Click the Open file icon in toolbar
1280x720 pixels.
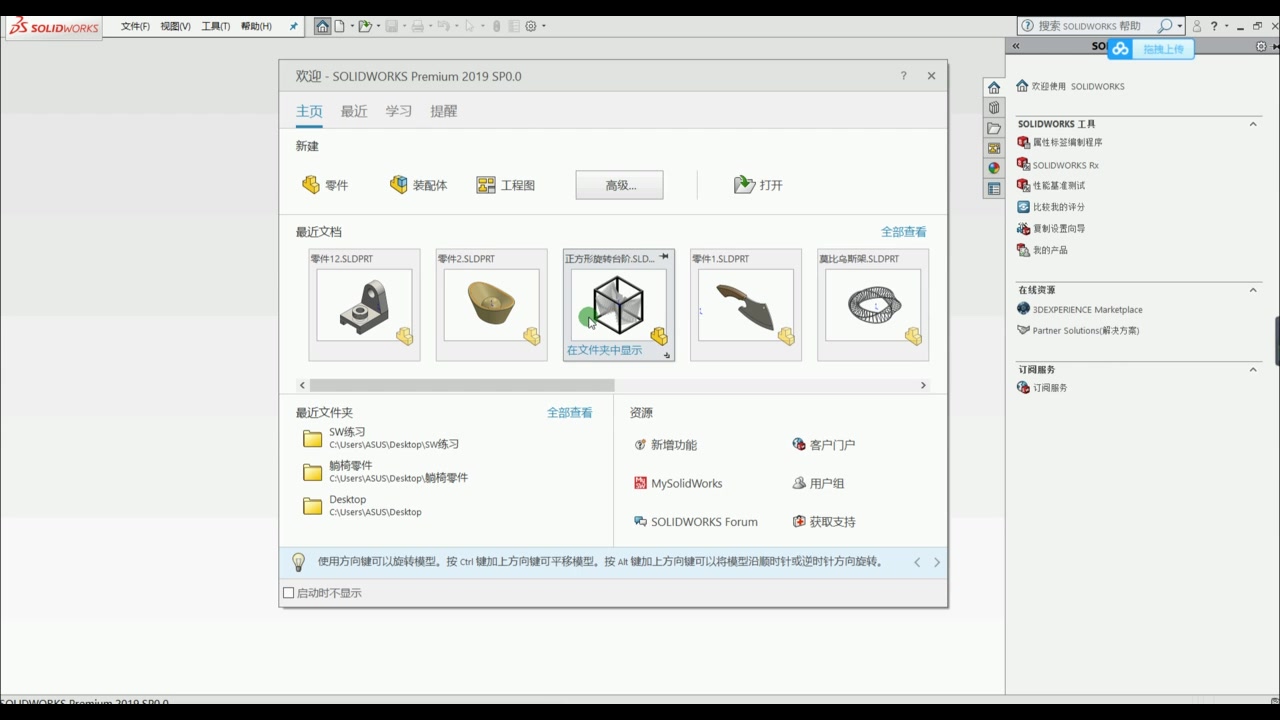click(365, 26)
